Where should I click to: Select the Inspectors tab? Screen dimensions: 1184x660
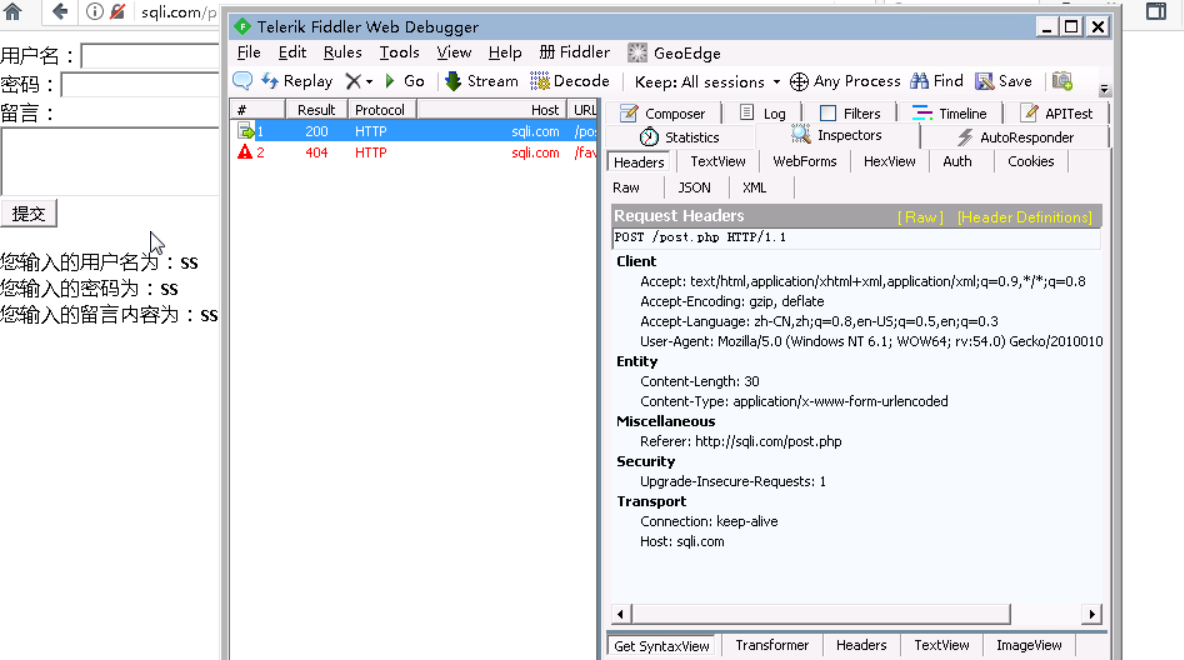pos(837,135)
